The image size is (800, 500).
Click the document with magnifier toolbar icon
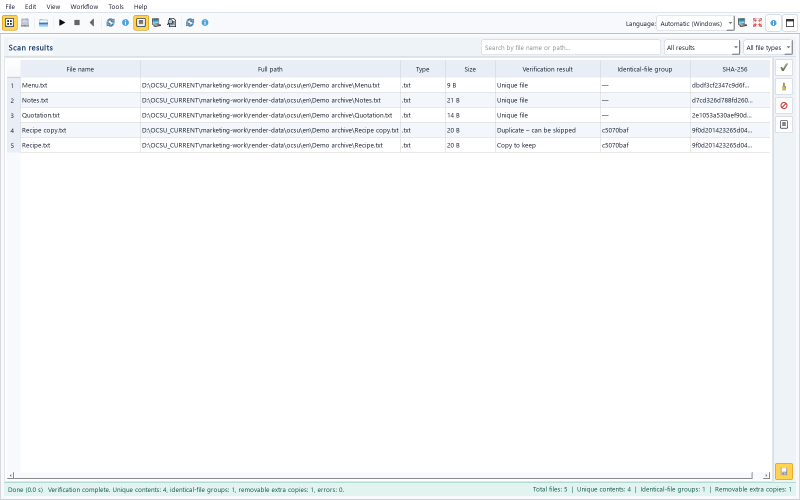coord(172,22)
